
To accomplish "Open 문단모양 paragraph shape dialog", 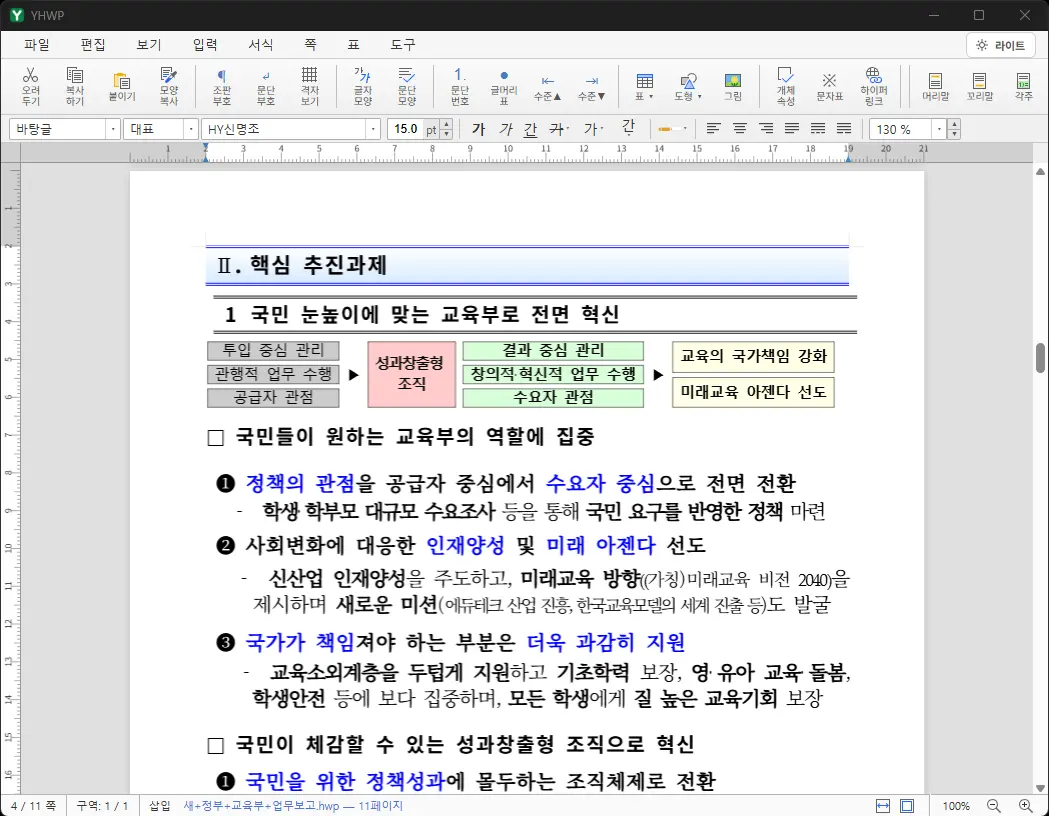I will [407, 86].
